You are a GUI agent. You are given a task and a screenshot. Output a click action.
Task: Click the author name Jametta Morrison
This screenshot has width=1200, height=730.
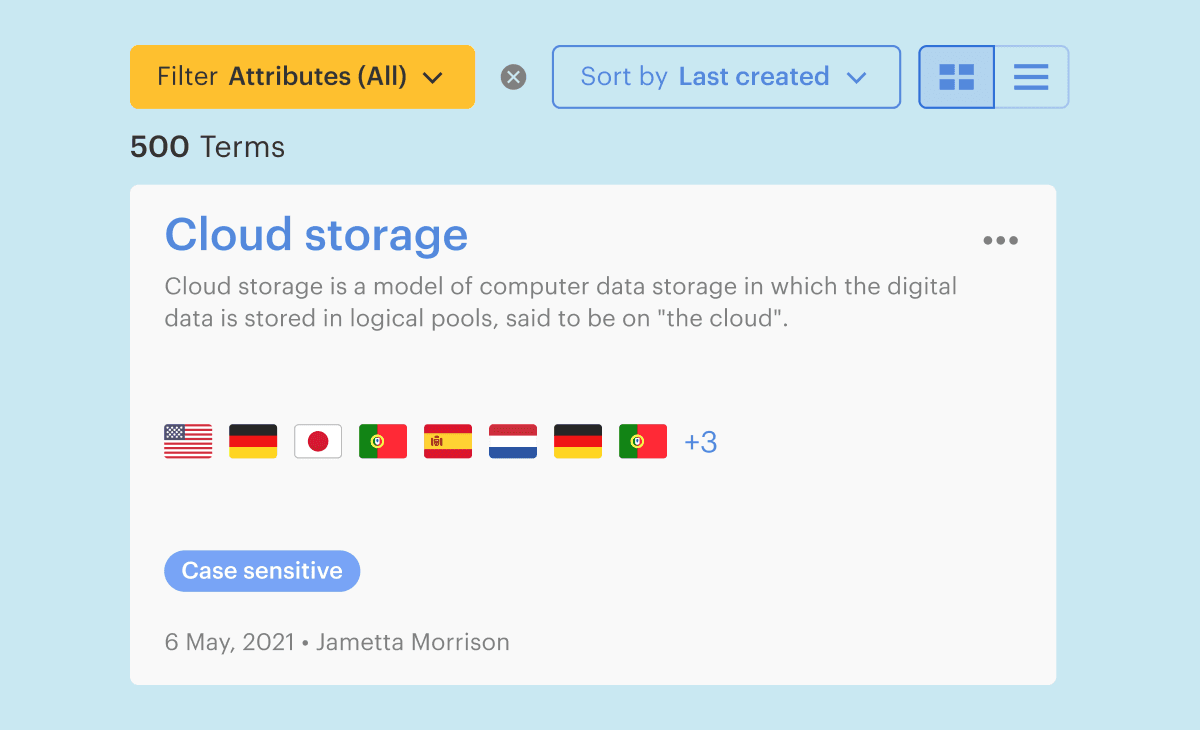[x=412, y=642]
